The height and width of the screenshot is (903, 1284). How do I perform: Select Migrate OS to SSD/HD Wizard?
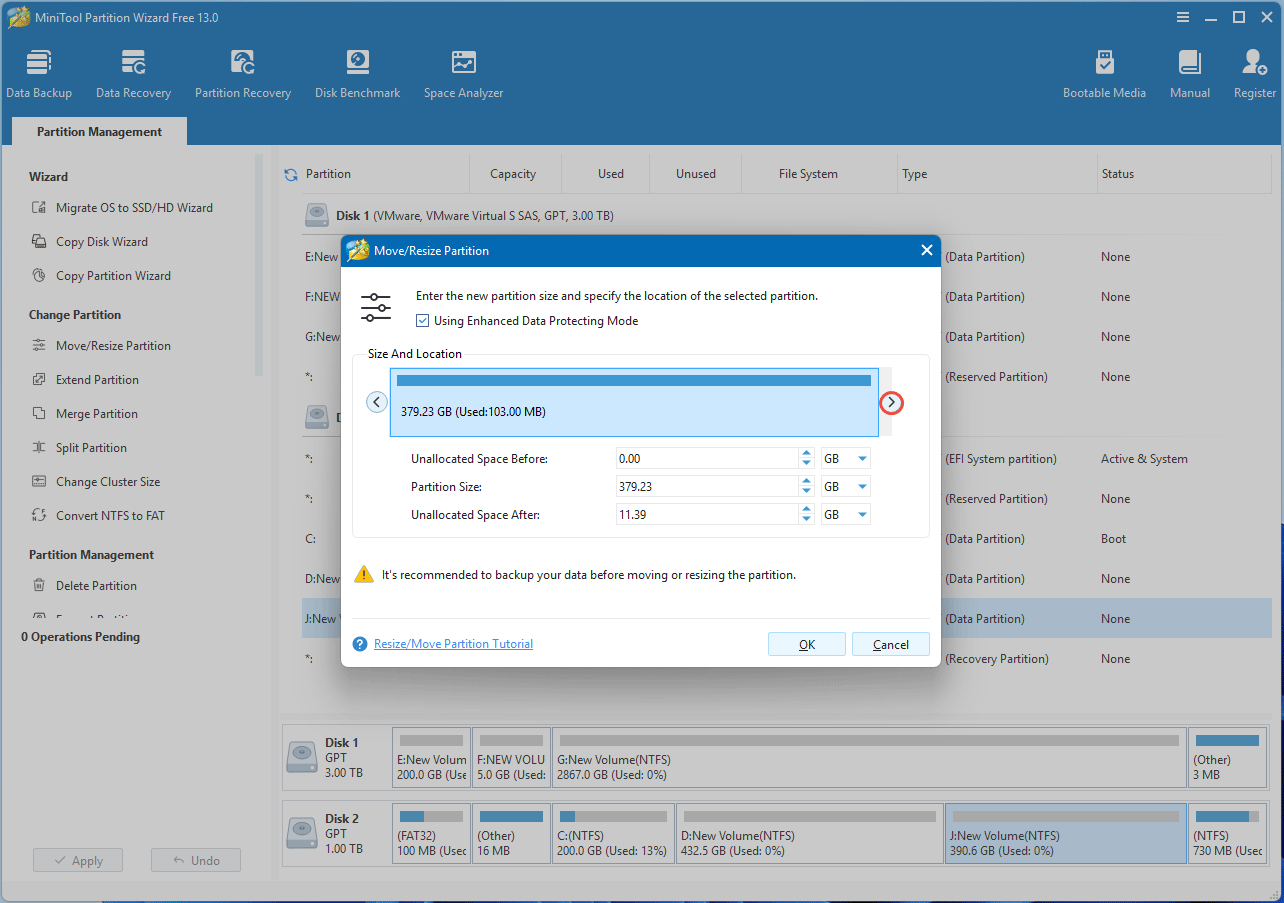124,207
